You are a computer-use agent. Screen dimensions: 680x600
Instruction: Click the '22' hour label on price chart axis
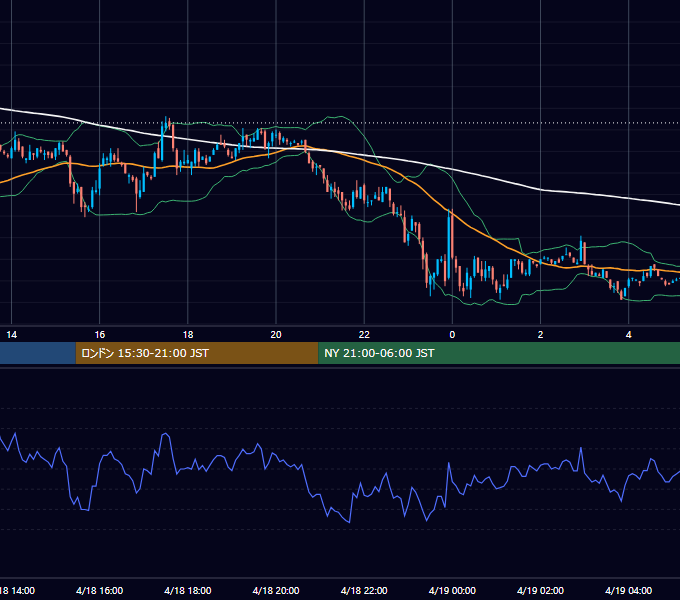(364, 335)
